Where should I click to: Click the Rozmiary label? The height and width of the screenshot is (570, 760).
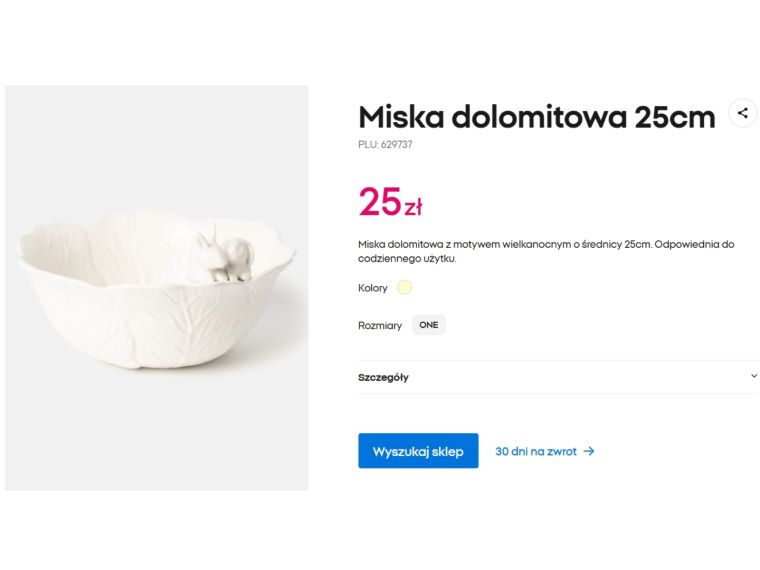click(x=380, y=325)
